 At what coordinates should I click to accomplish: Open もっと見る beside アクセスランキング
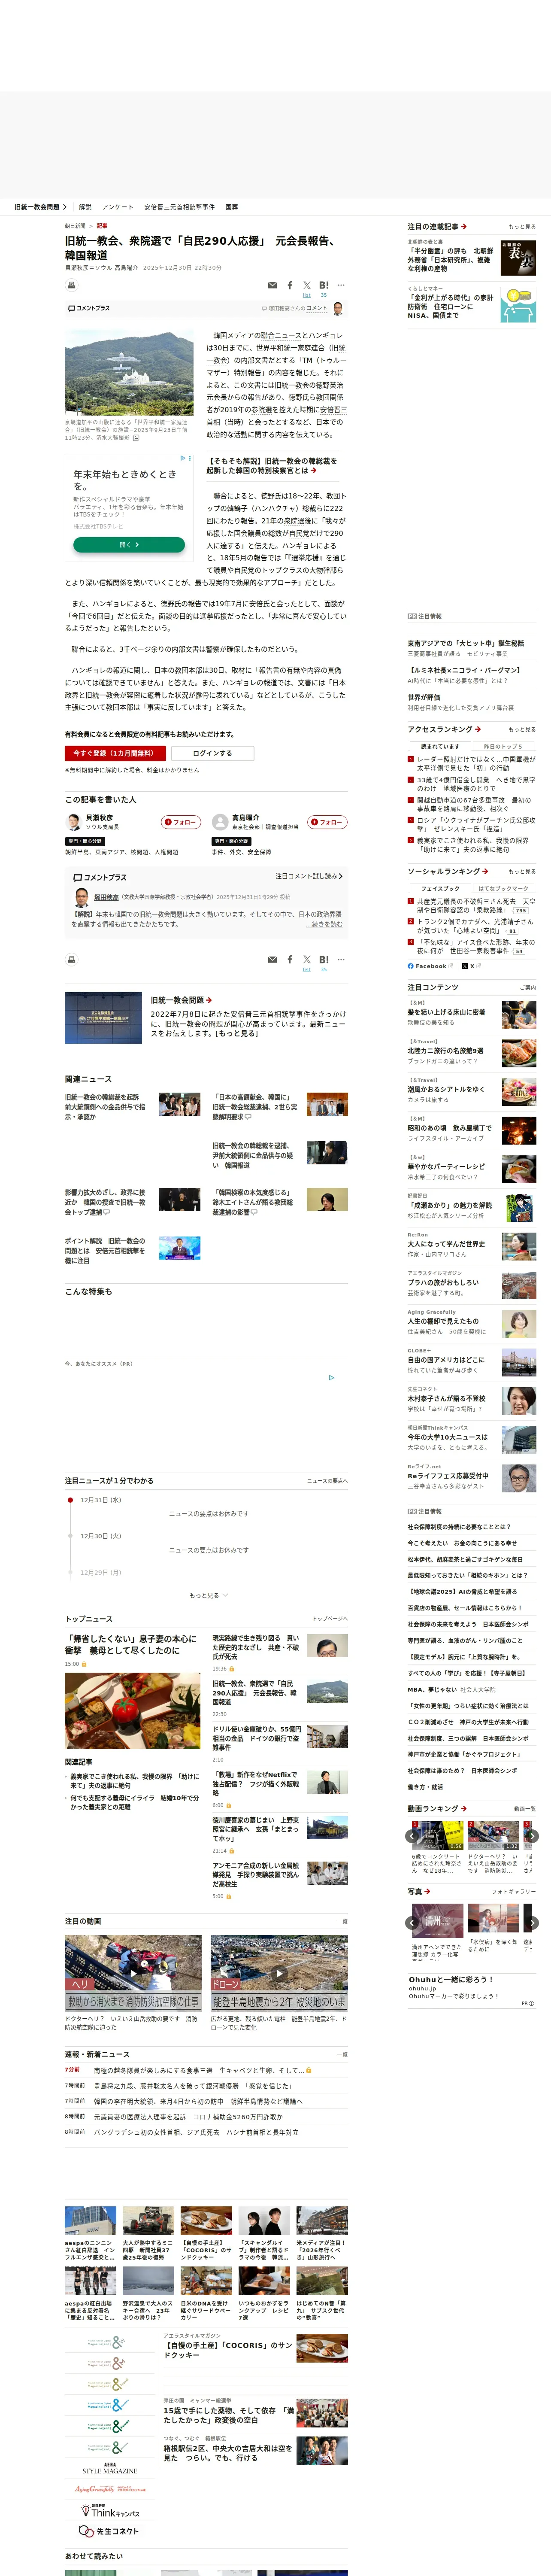[522, 729]
